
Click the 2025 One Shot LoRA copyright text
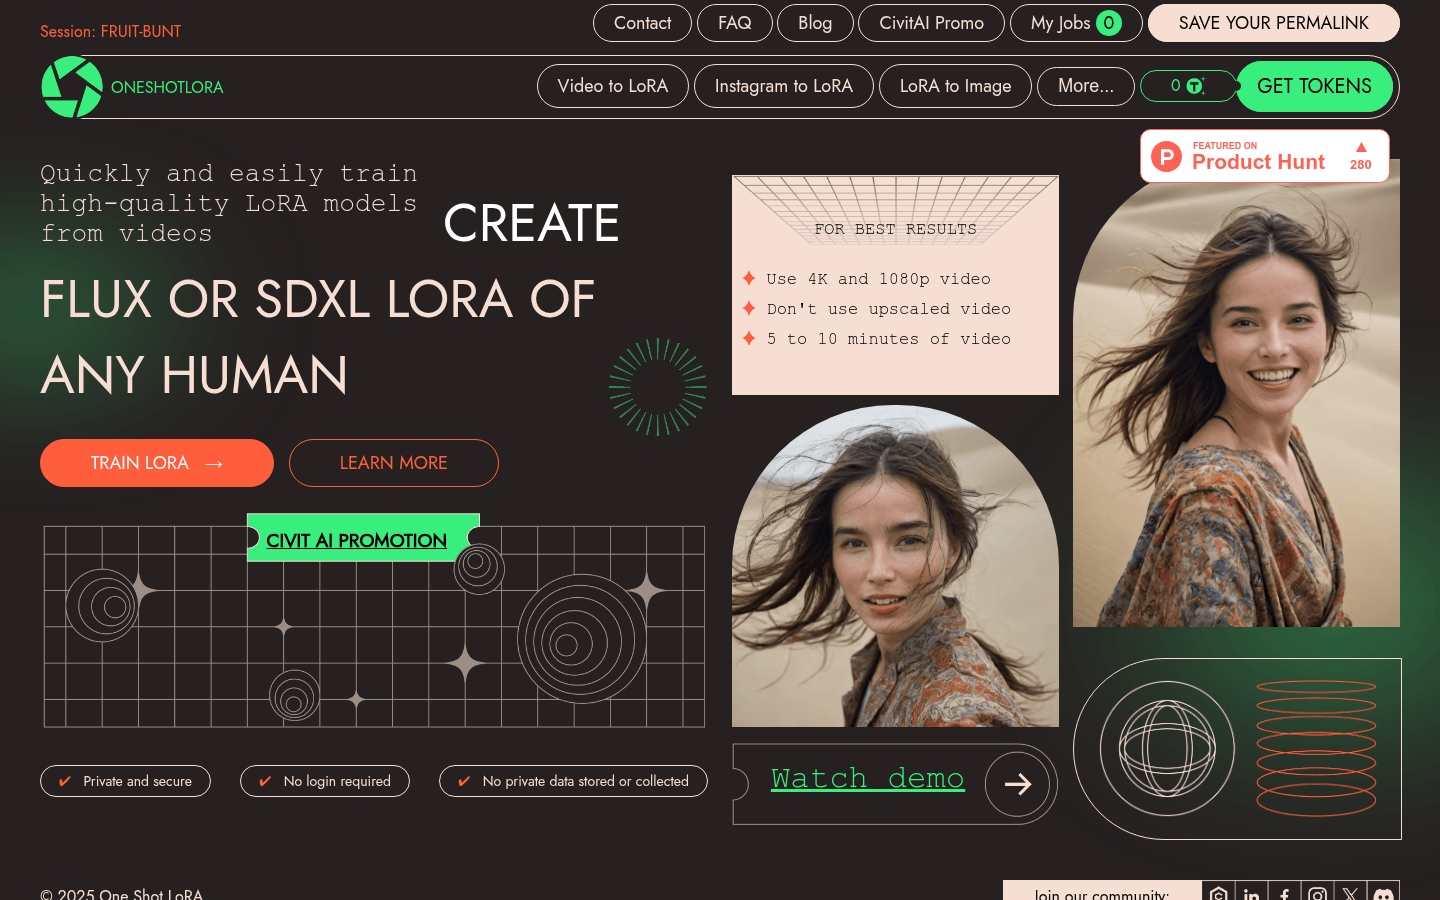[x=121, y=894]
